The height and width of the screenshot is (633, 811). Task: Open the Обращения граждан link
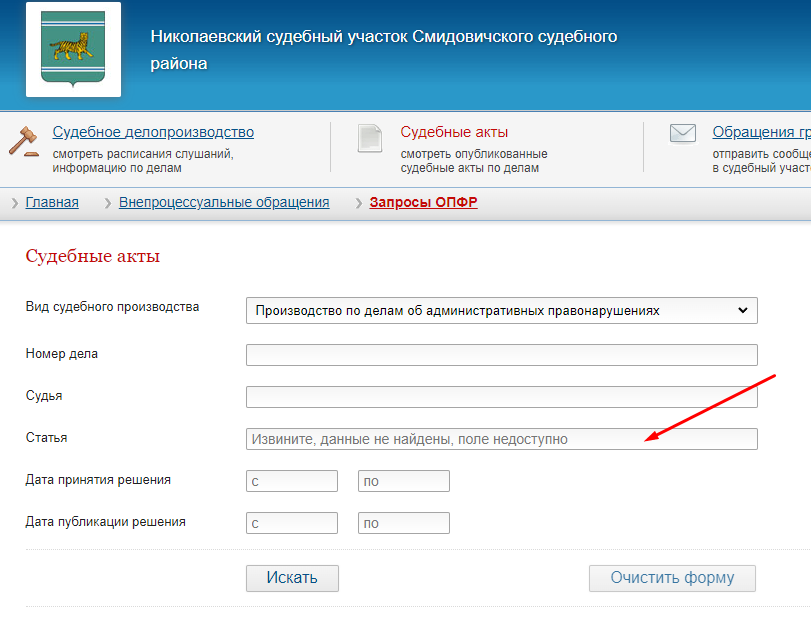pyautogui.click(x=760, y=132)
